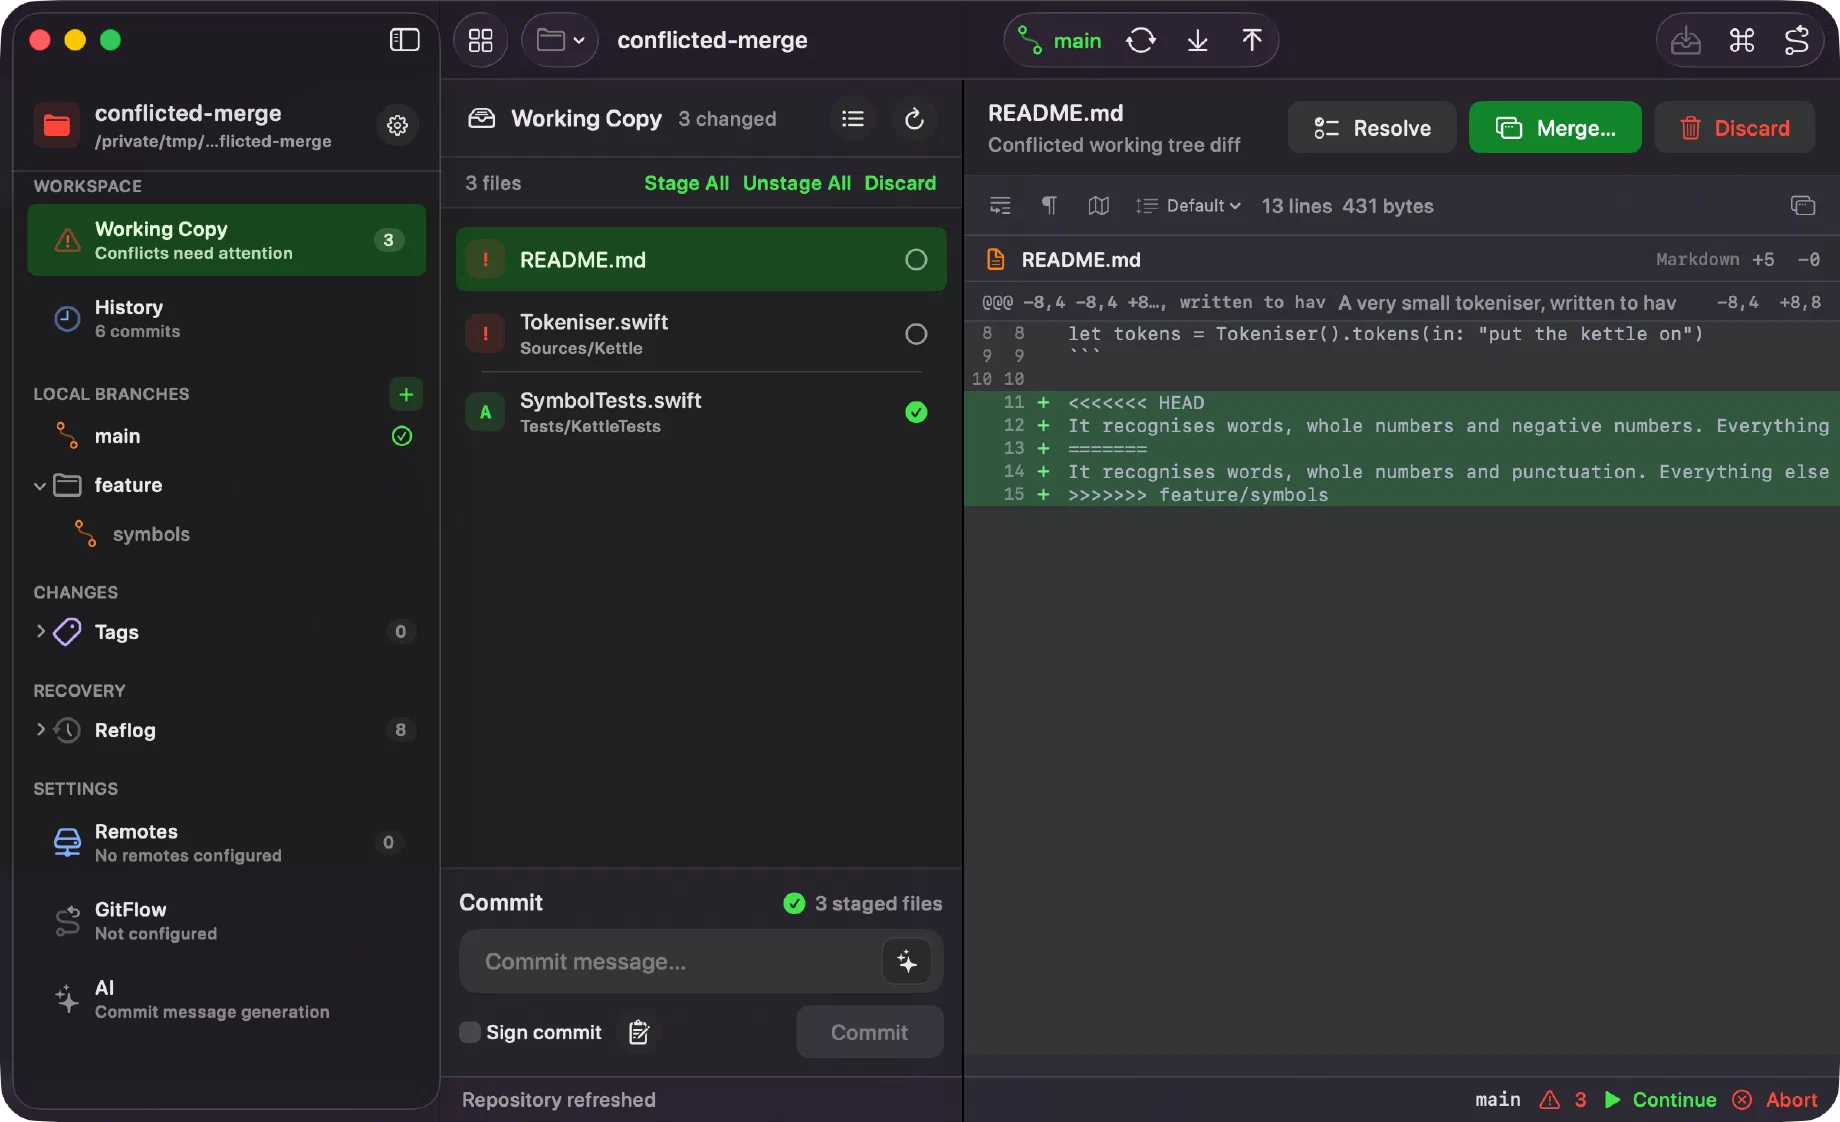1840x1122 pixels.
Task: Toggle side-by-side diff map icon
Action: tap(1099, 206)
